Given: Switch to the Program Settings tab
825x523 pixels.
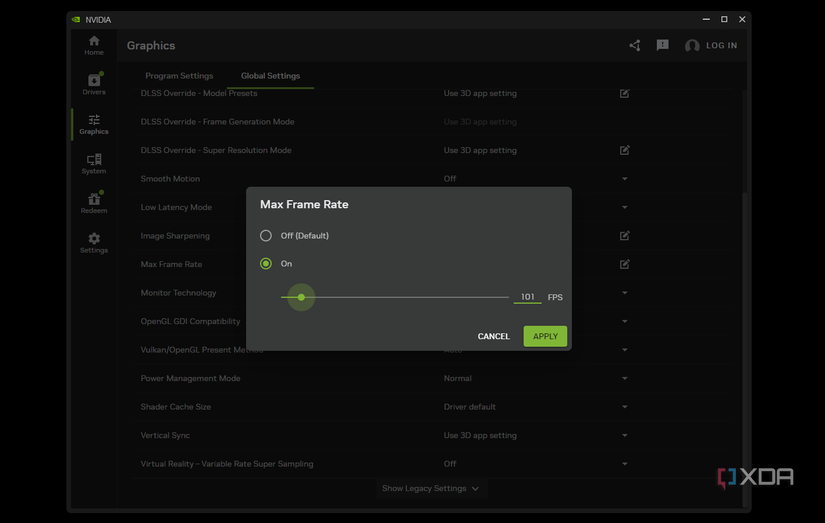Looking at the screenshot, I should (179, 76).
